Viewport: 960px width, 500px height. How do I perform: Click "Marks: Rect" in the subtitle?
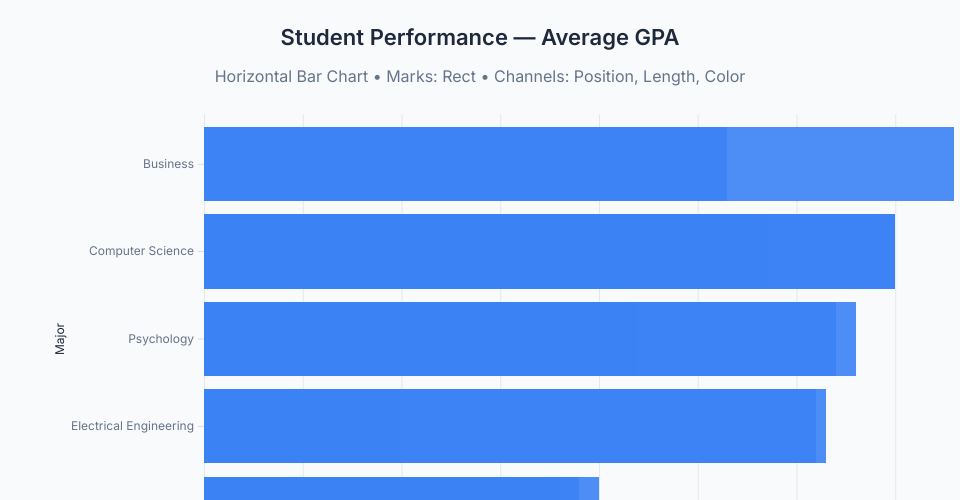pyautogui.click(x=431, y=76)
